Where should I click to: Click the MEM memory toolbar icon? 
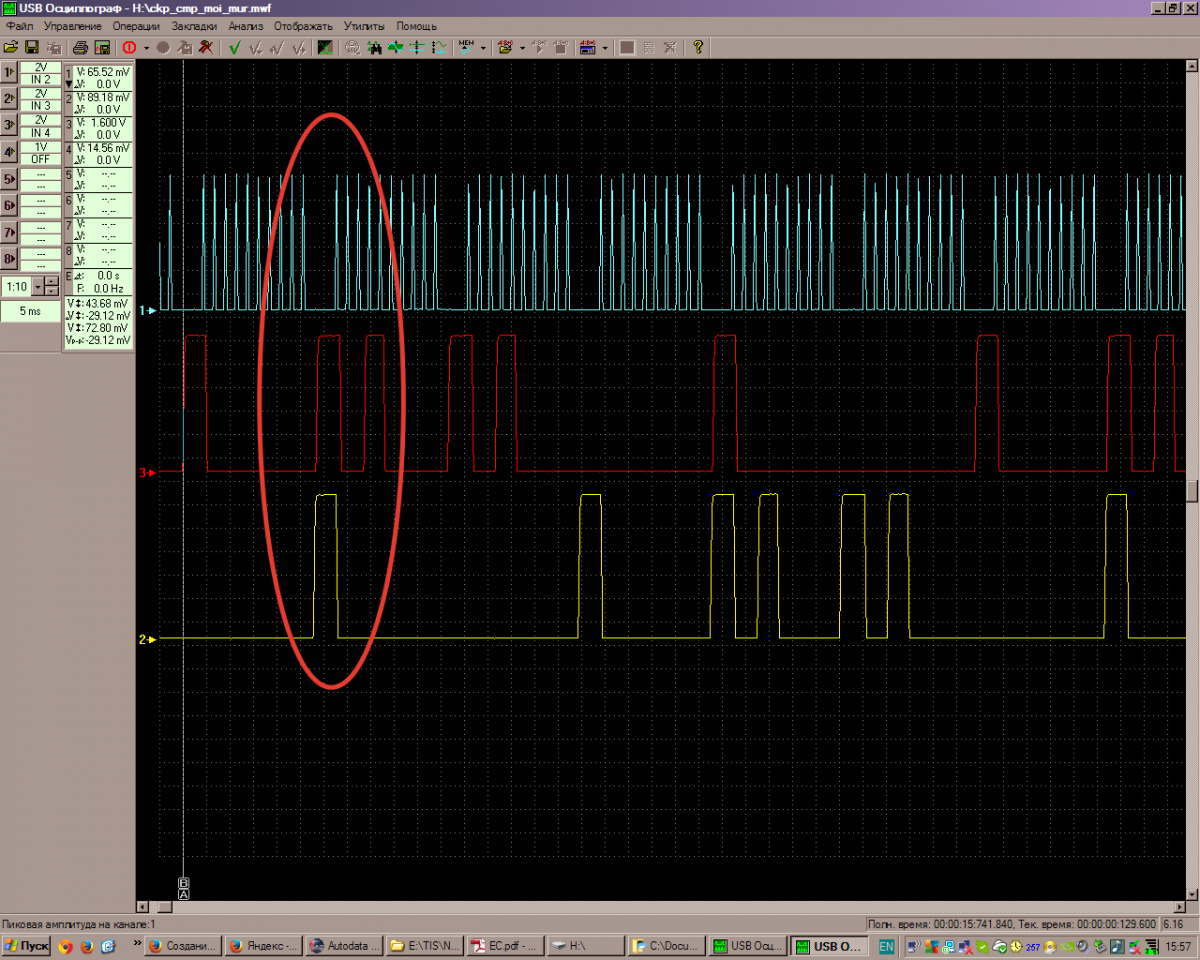pyautogui.click(x=466, y=47)
